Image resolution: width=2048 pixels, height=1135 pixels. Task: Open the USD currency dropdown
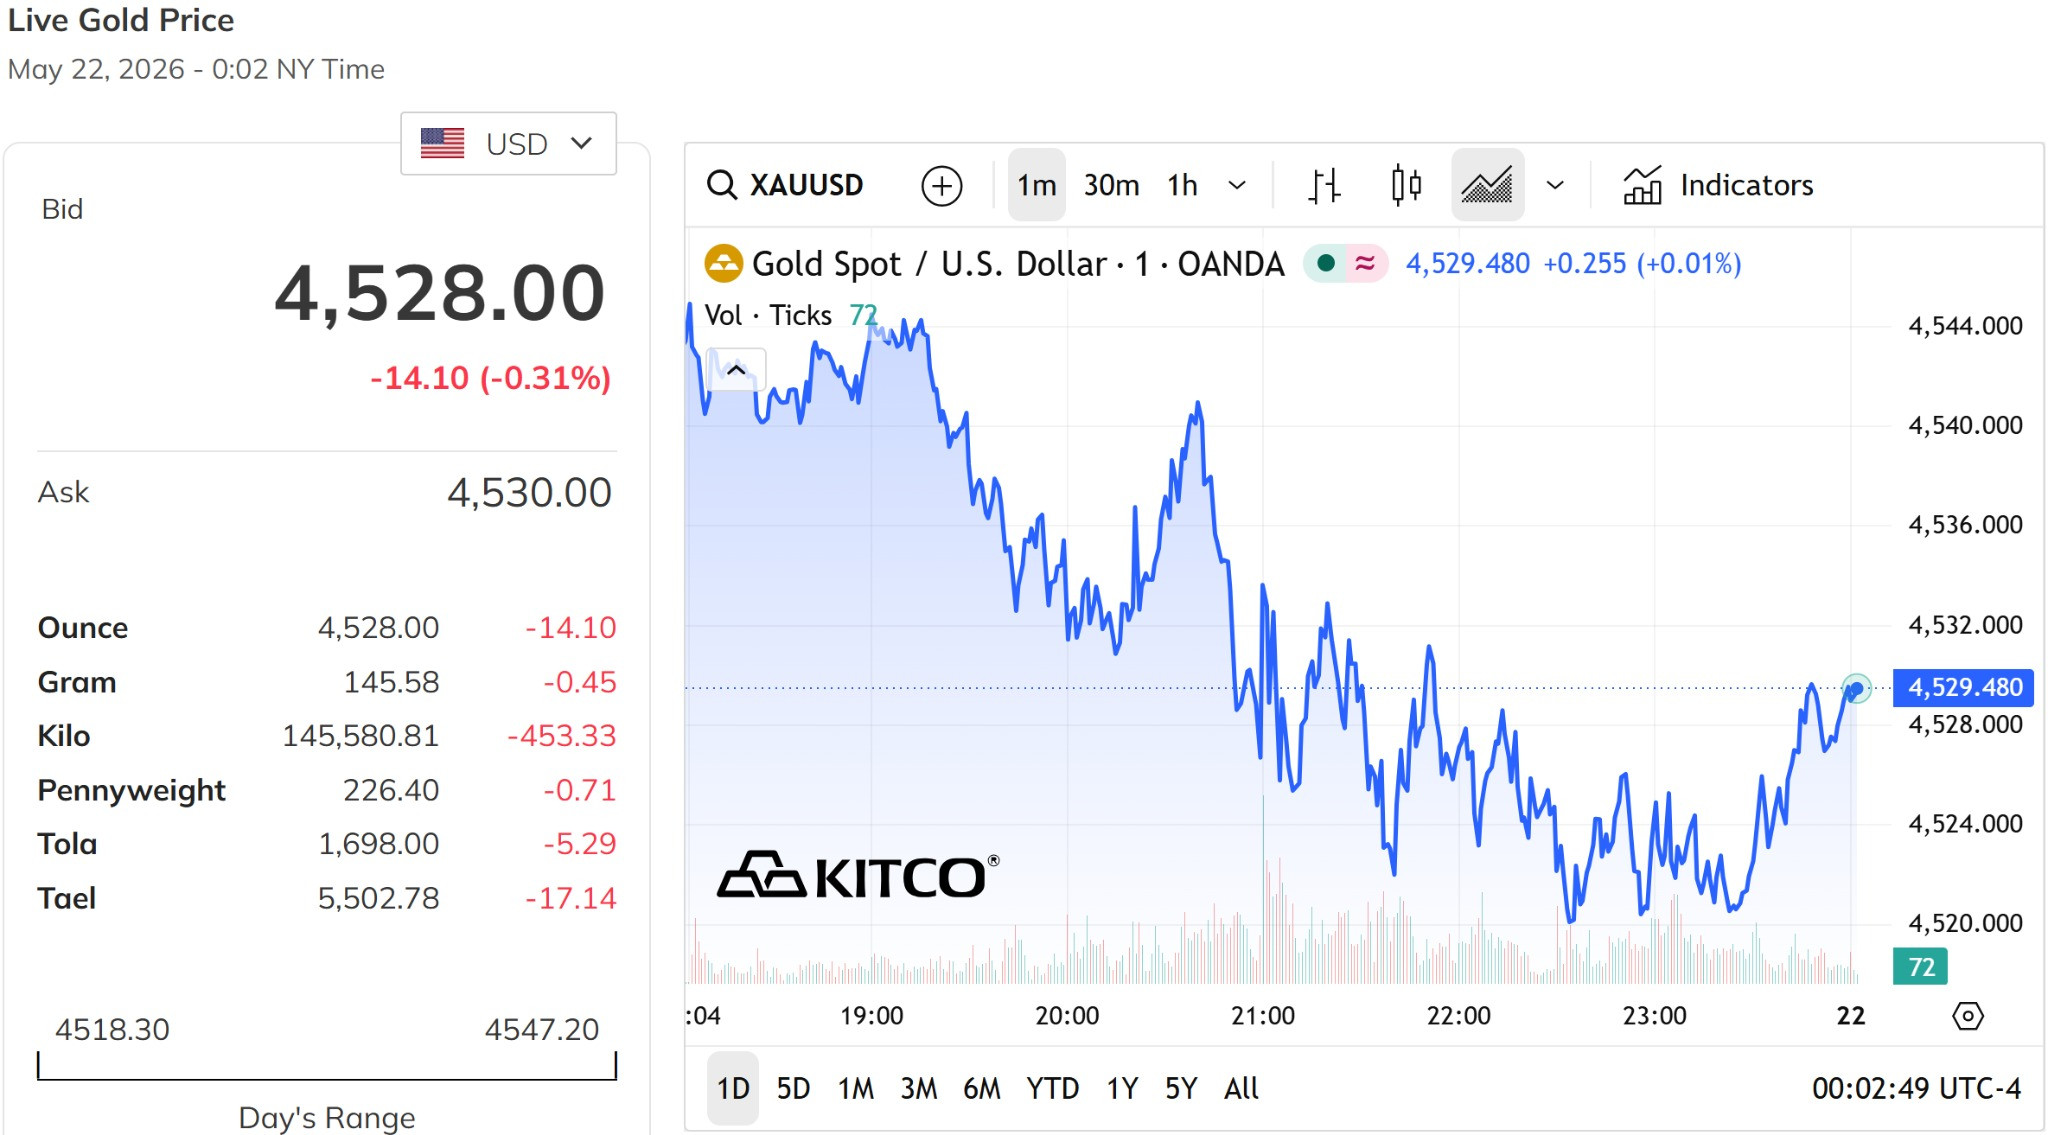pyautogui.click(x=508, y=144)
